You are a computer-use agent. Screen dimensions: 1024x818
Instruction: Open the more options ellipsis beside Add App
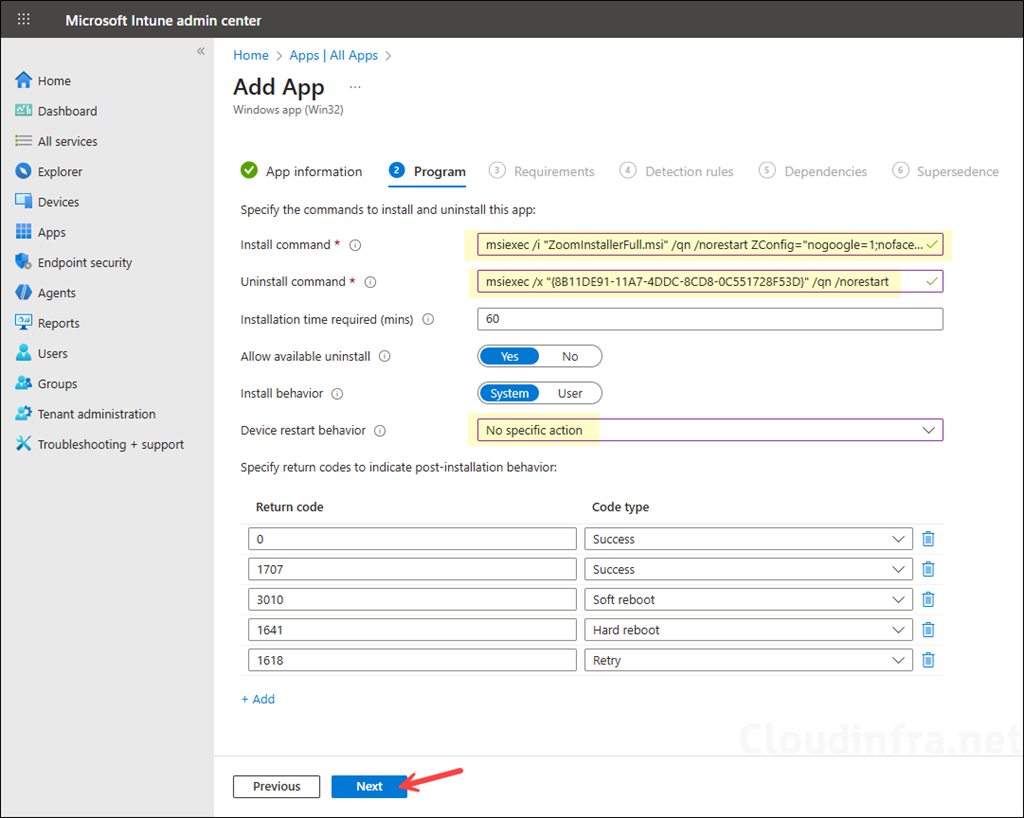point(355,87)
